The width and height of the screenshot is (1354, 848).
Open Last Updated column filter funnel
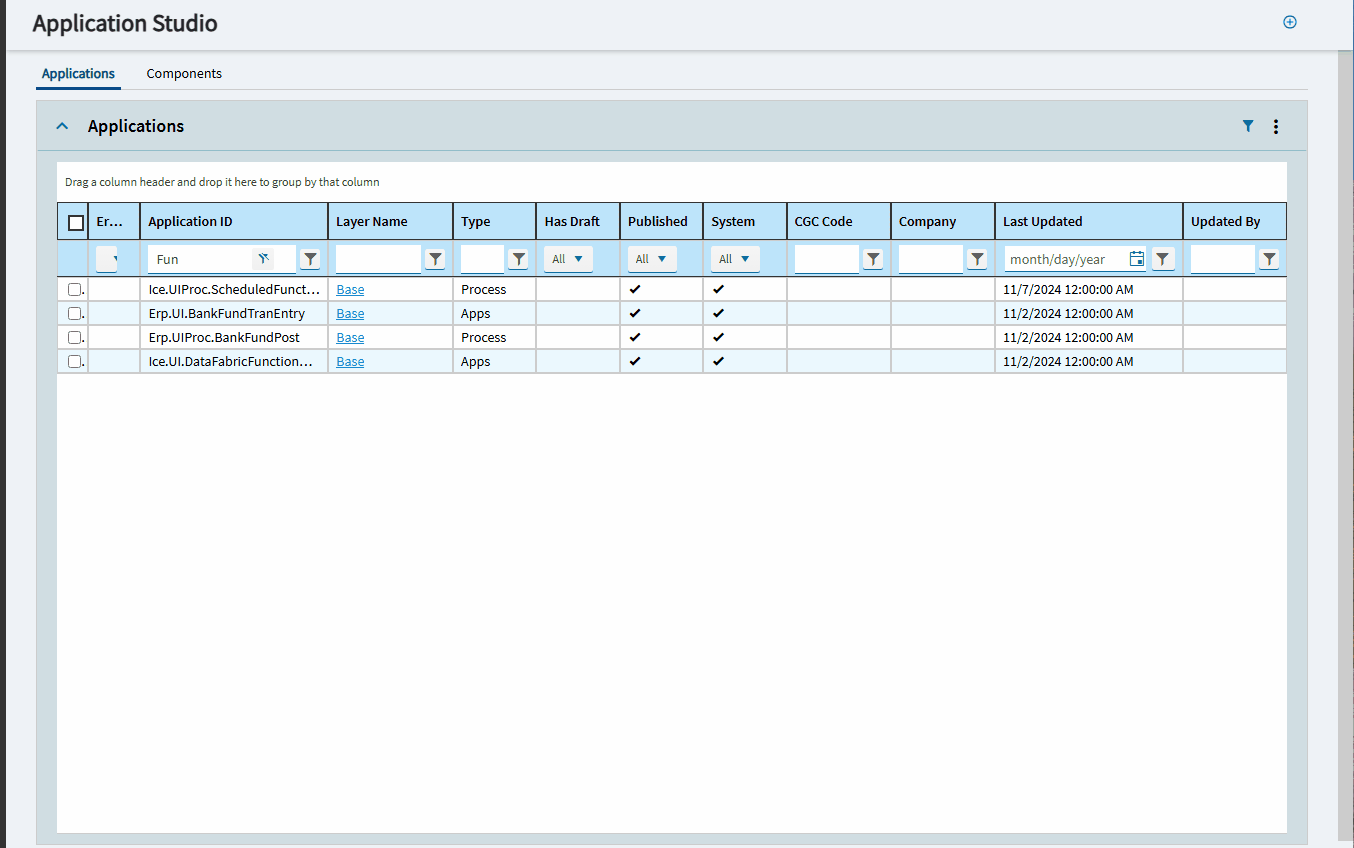click(1162, 259)
